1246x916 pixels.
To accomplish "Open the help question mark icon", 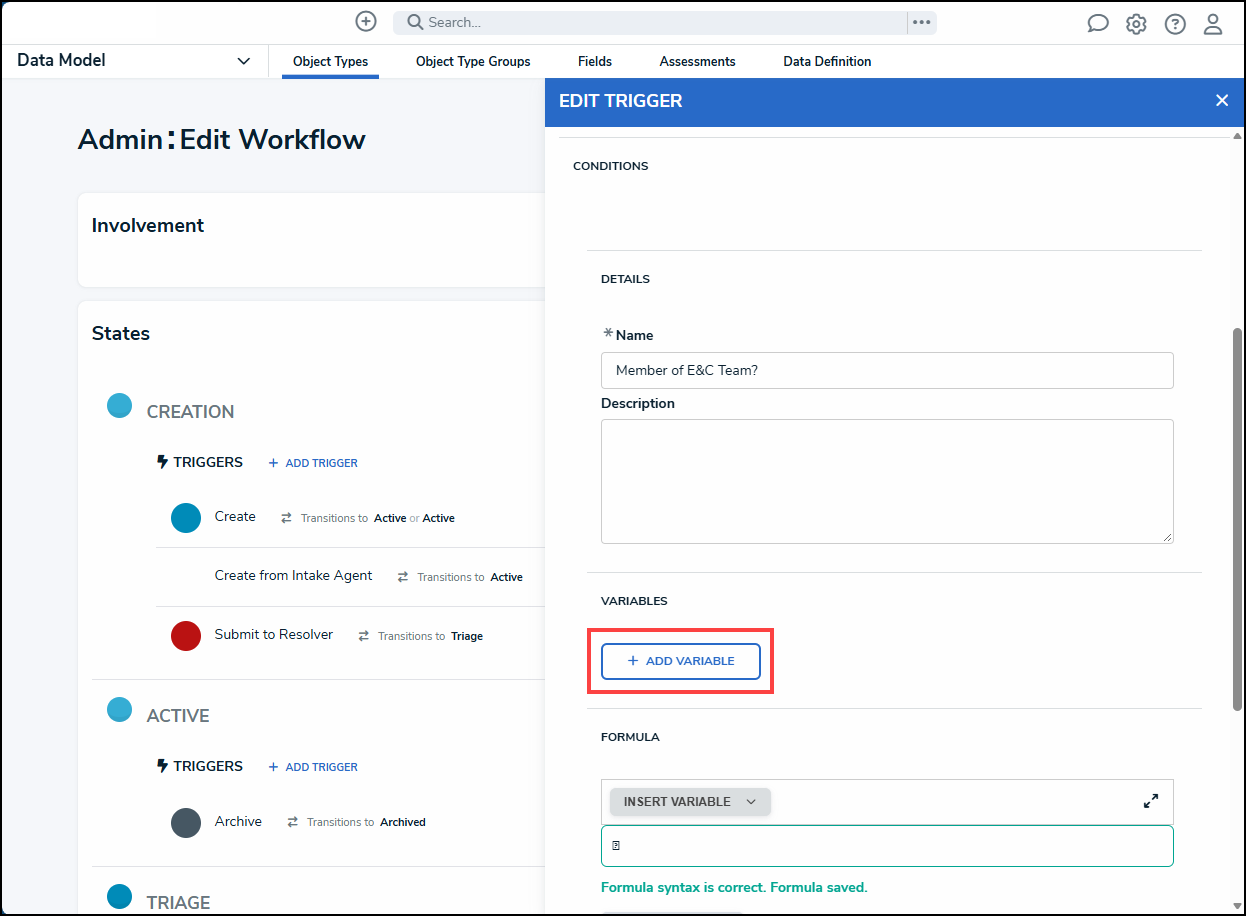I will point(1175,24).
